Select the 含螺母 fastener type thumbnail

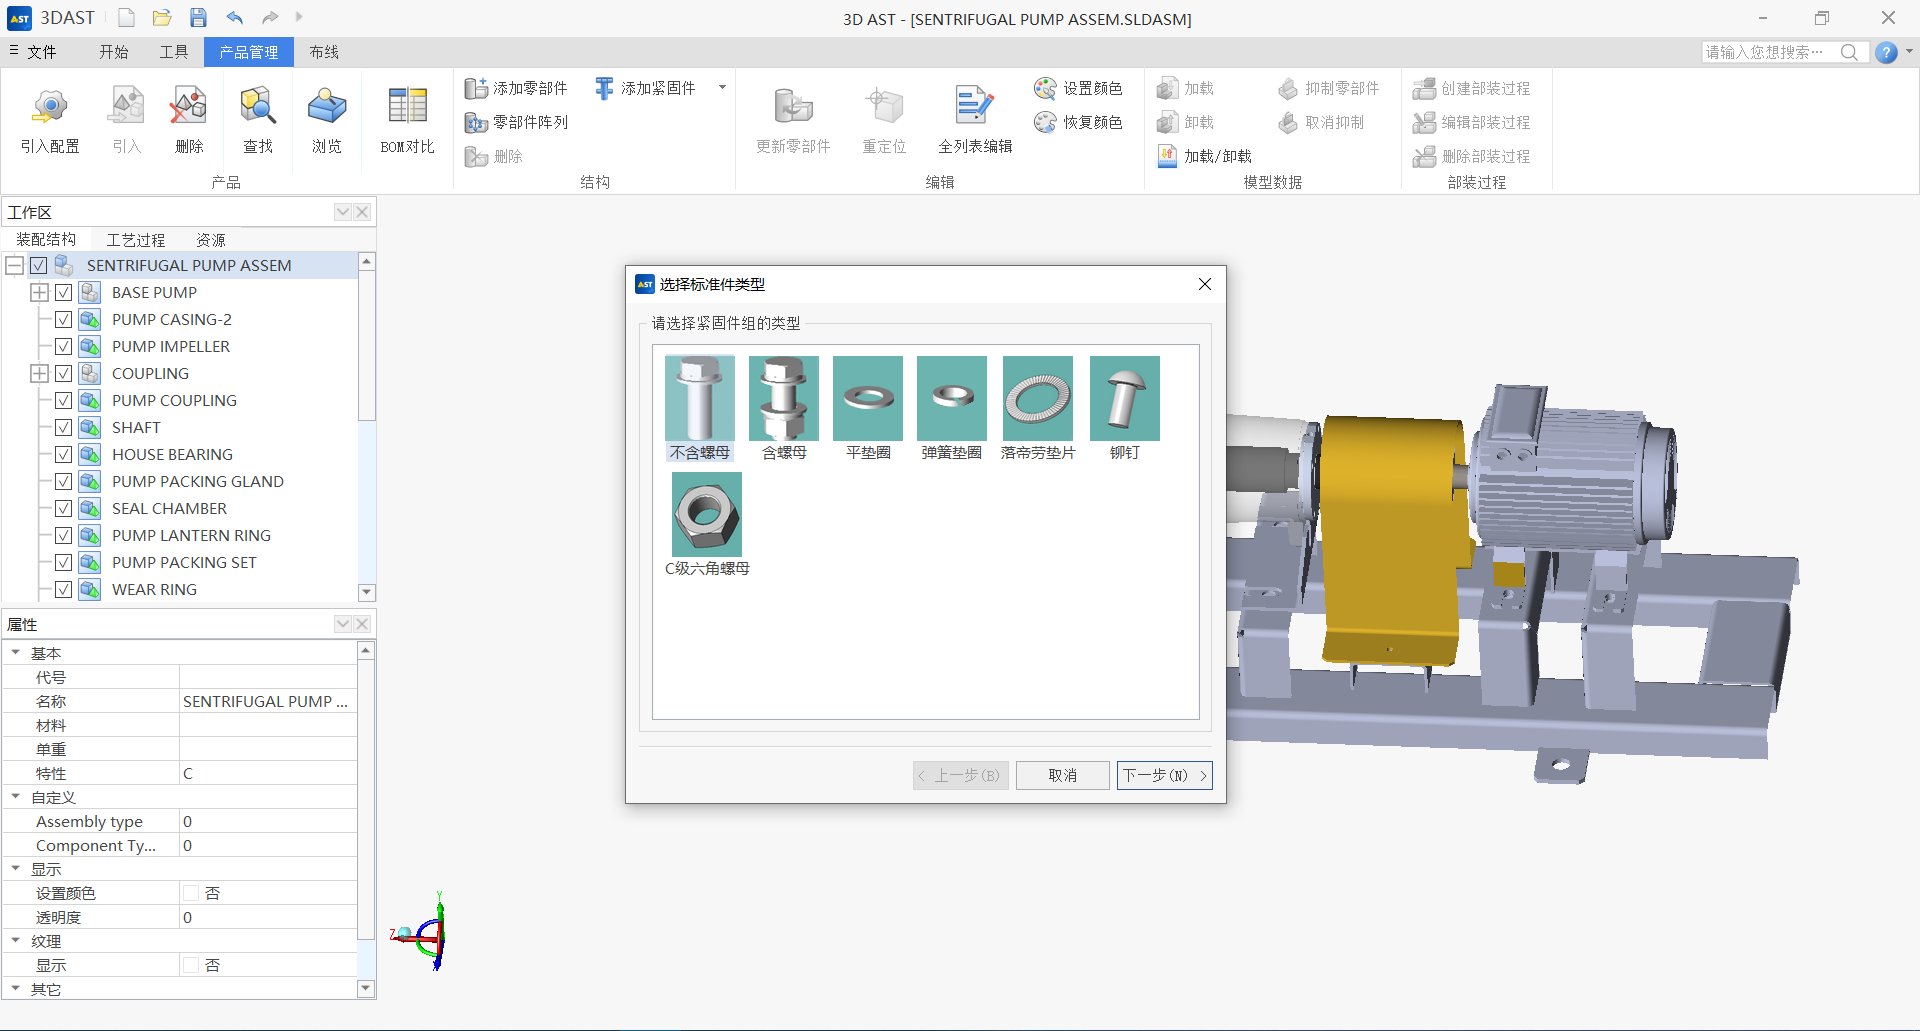coord(784,399)
